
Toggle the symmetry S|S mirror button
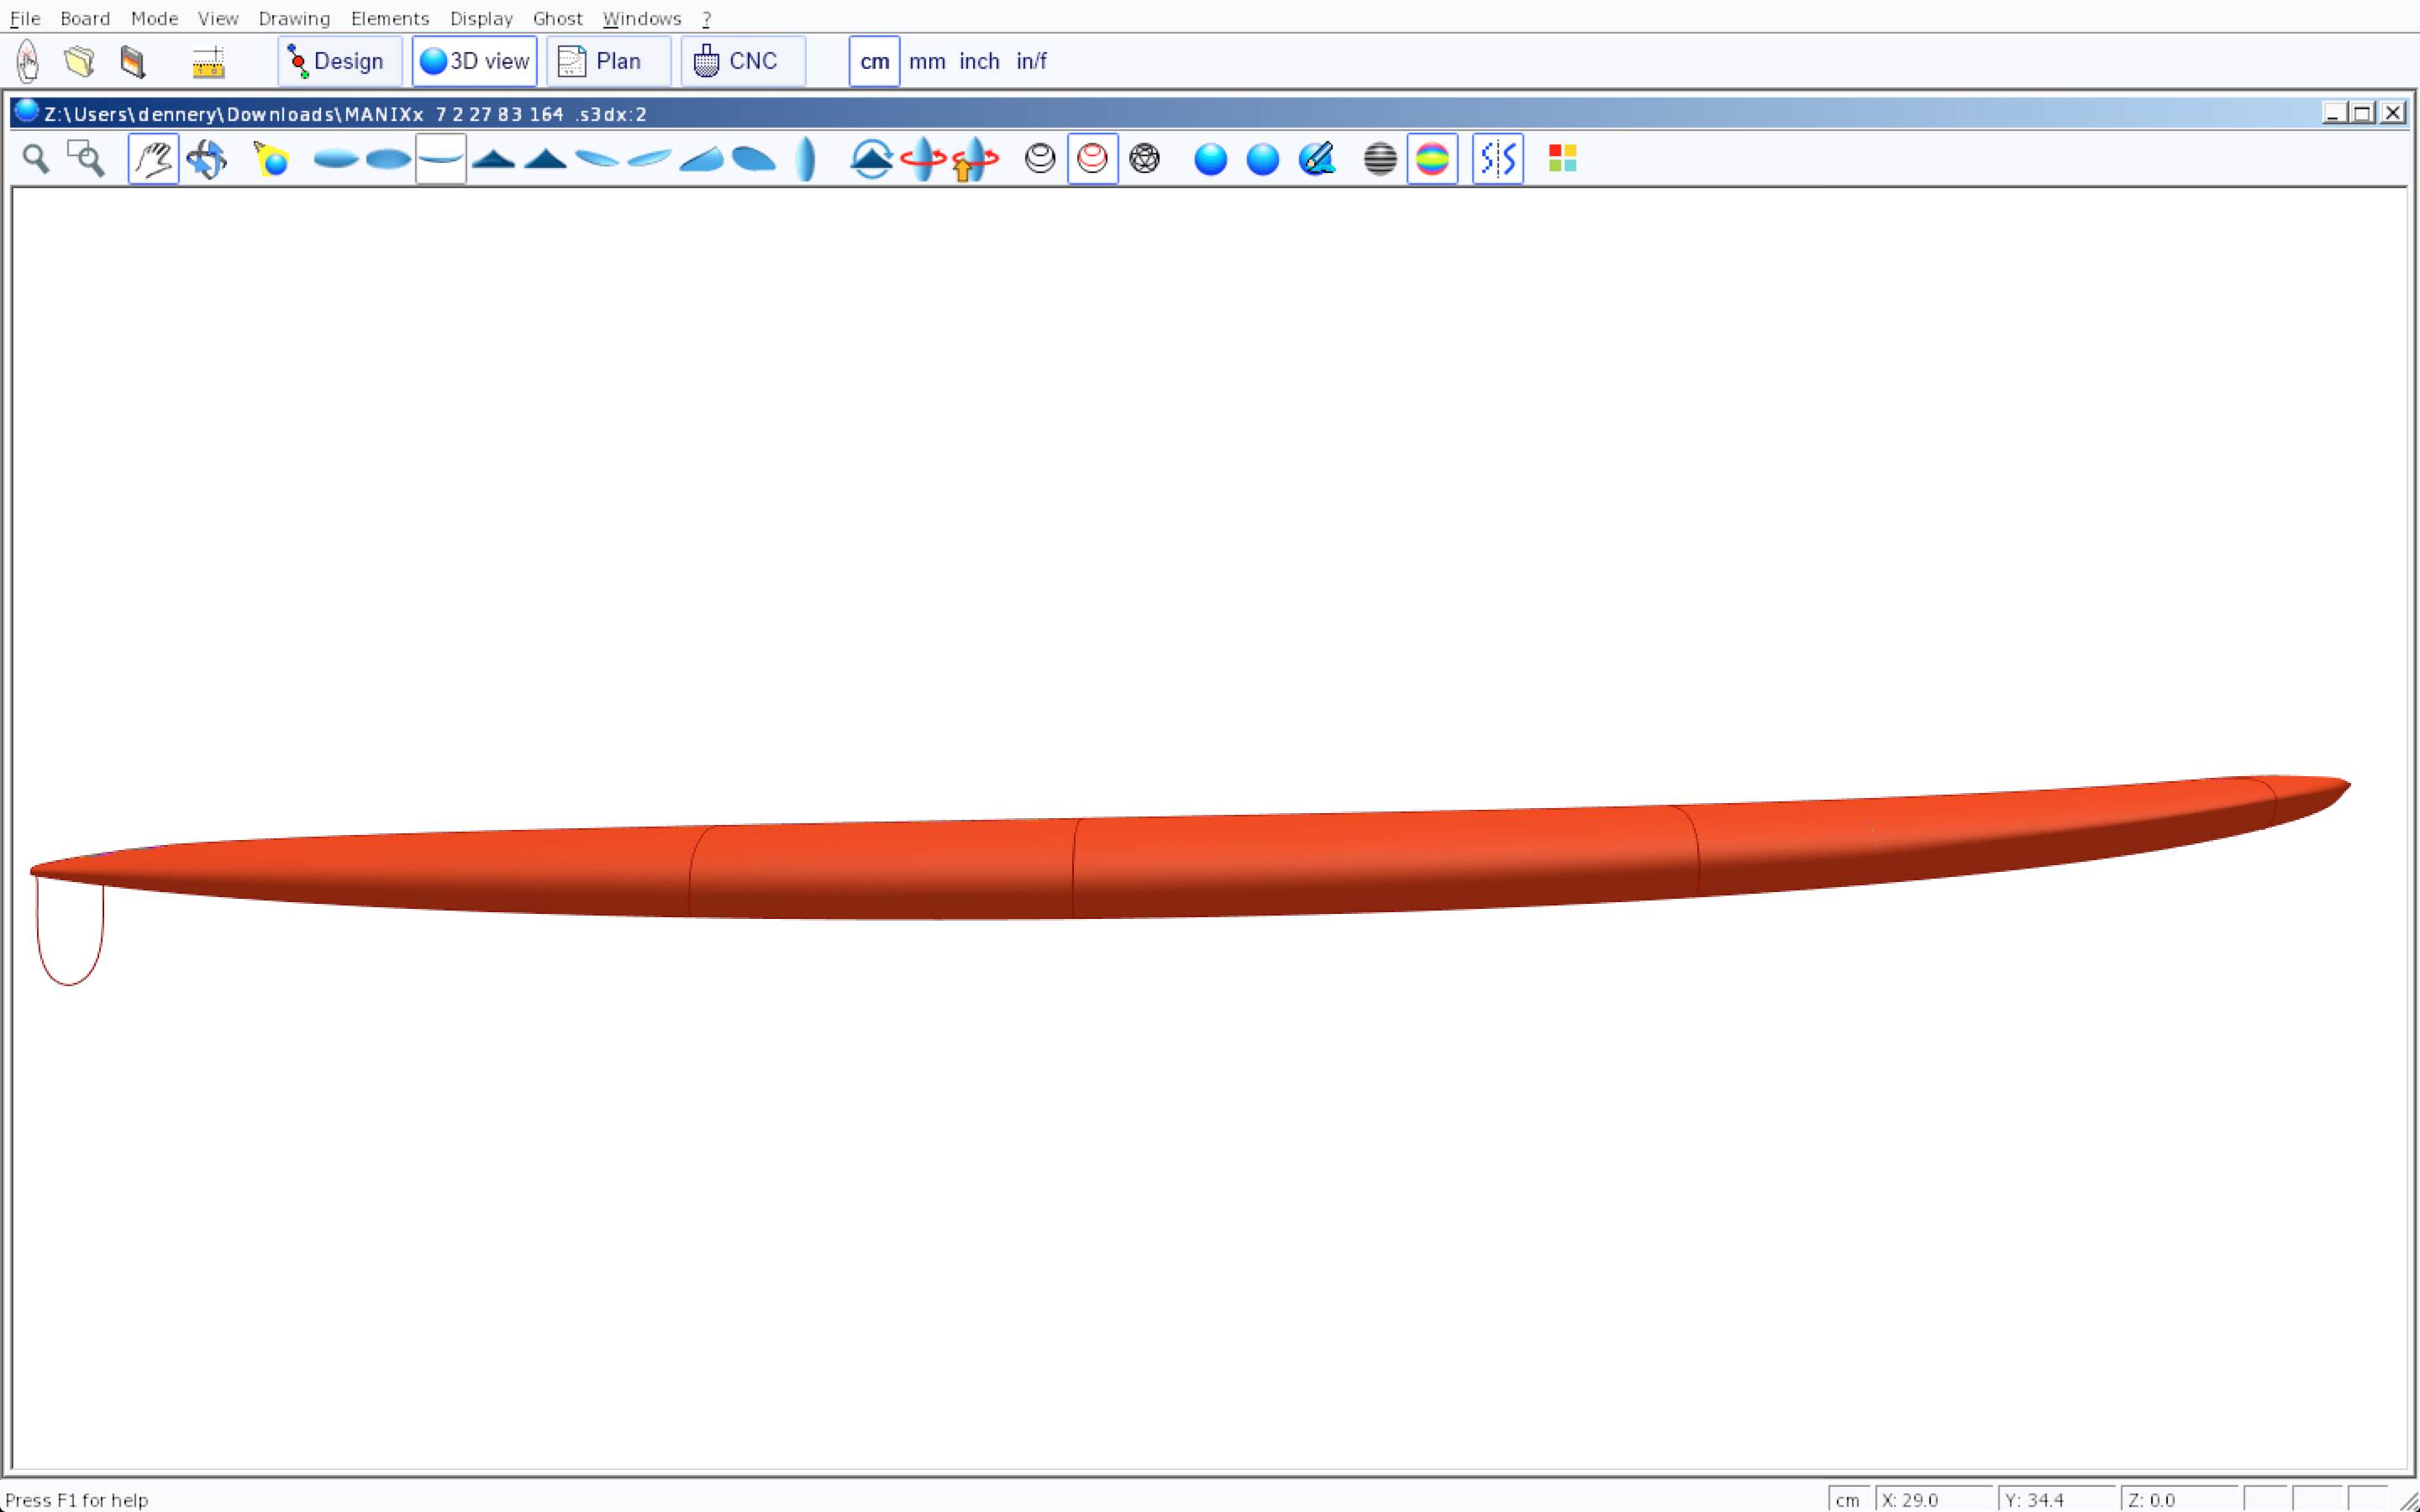click(1497, 159)
